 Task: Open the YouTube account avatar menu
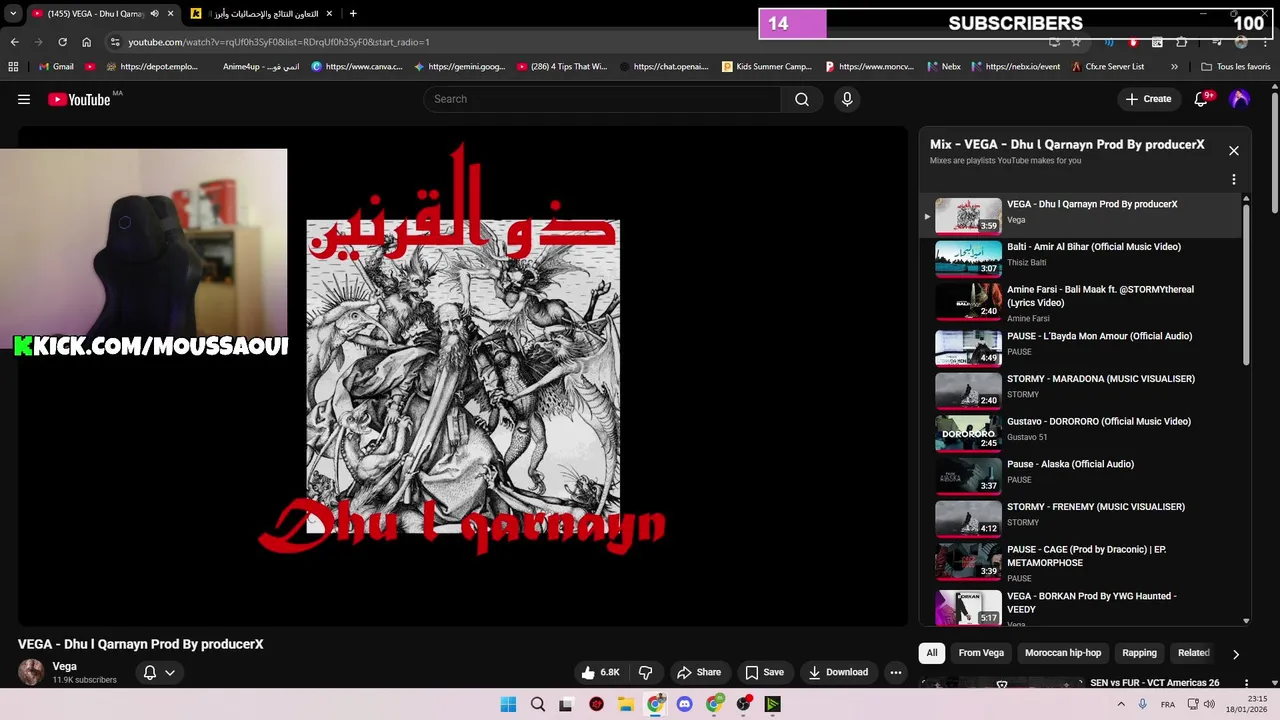coord(1240,99)
